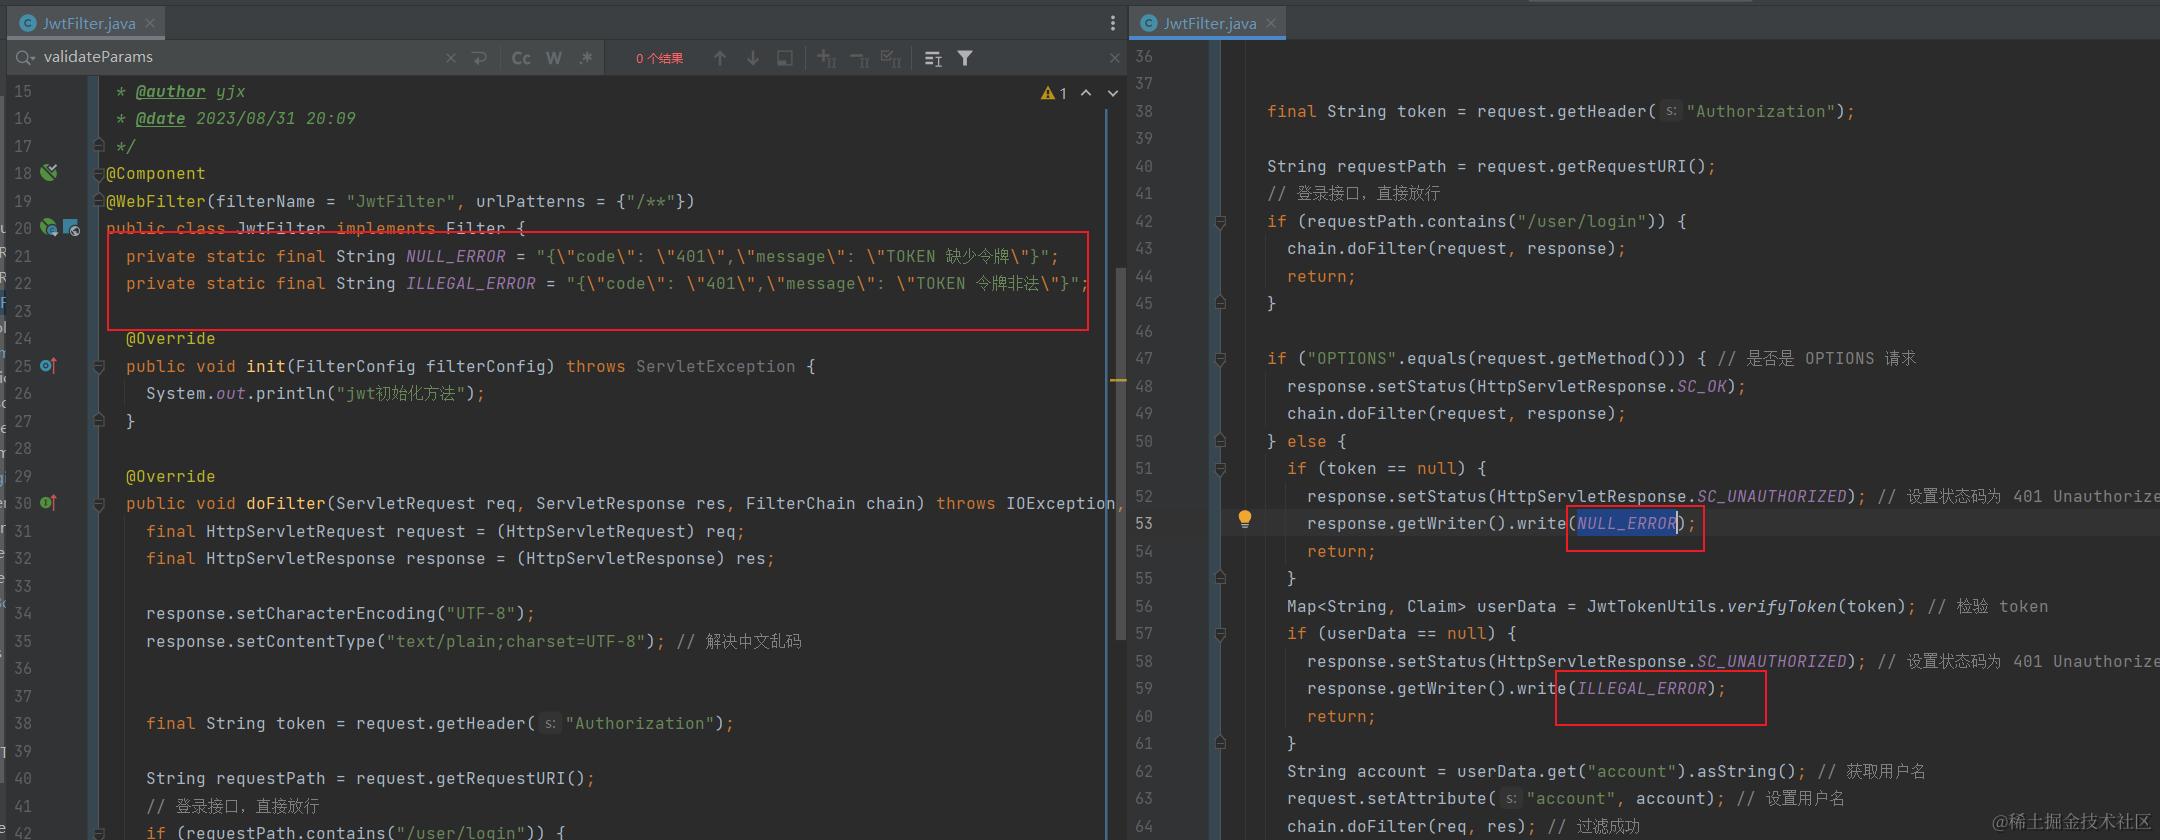Toggle whole Words (W) search option

coord(553,58)
